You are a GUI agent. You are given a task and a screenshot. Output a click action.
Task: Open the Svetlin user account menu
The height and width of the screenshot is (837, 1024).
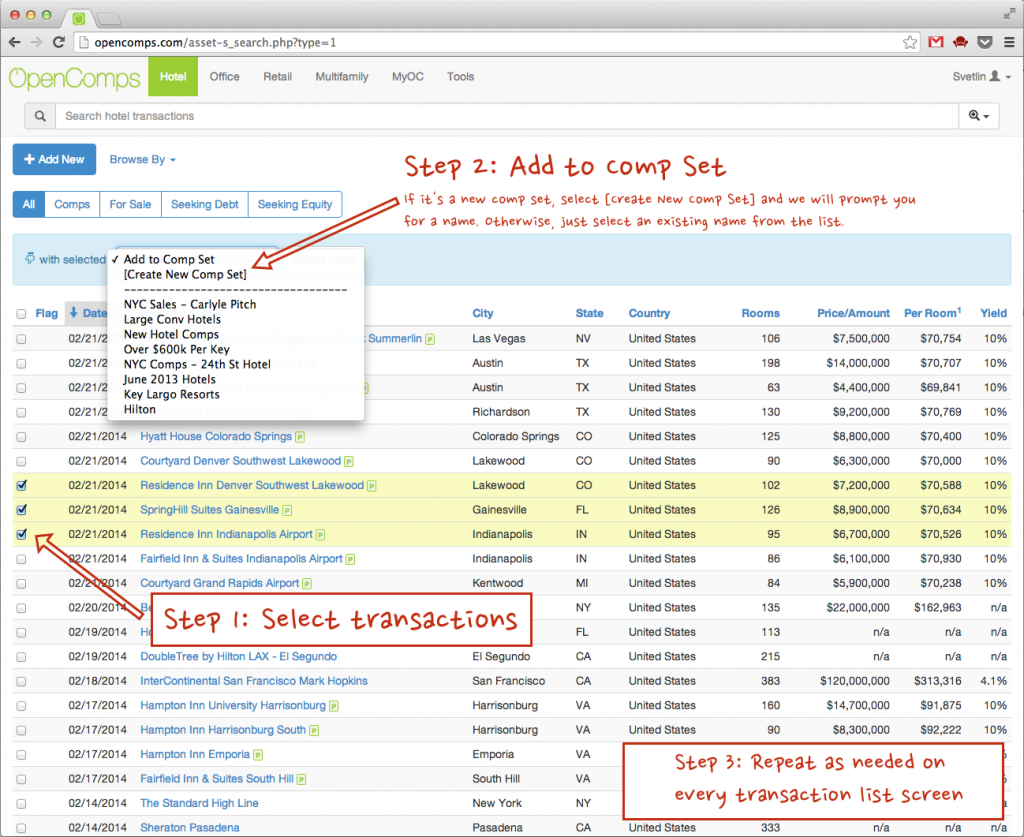click(x=982, y=76)
